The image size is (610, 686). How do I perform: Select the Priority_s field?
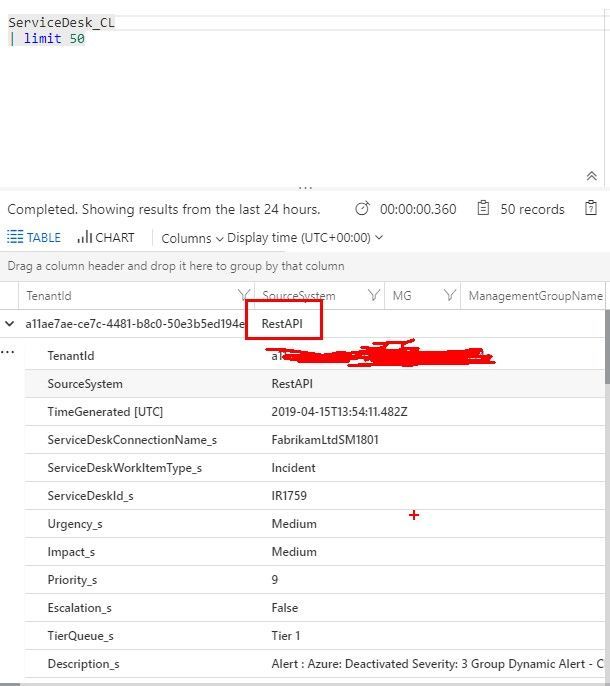[x=72, y=580]
